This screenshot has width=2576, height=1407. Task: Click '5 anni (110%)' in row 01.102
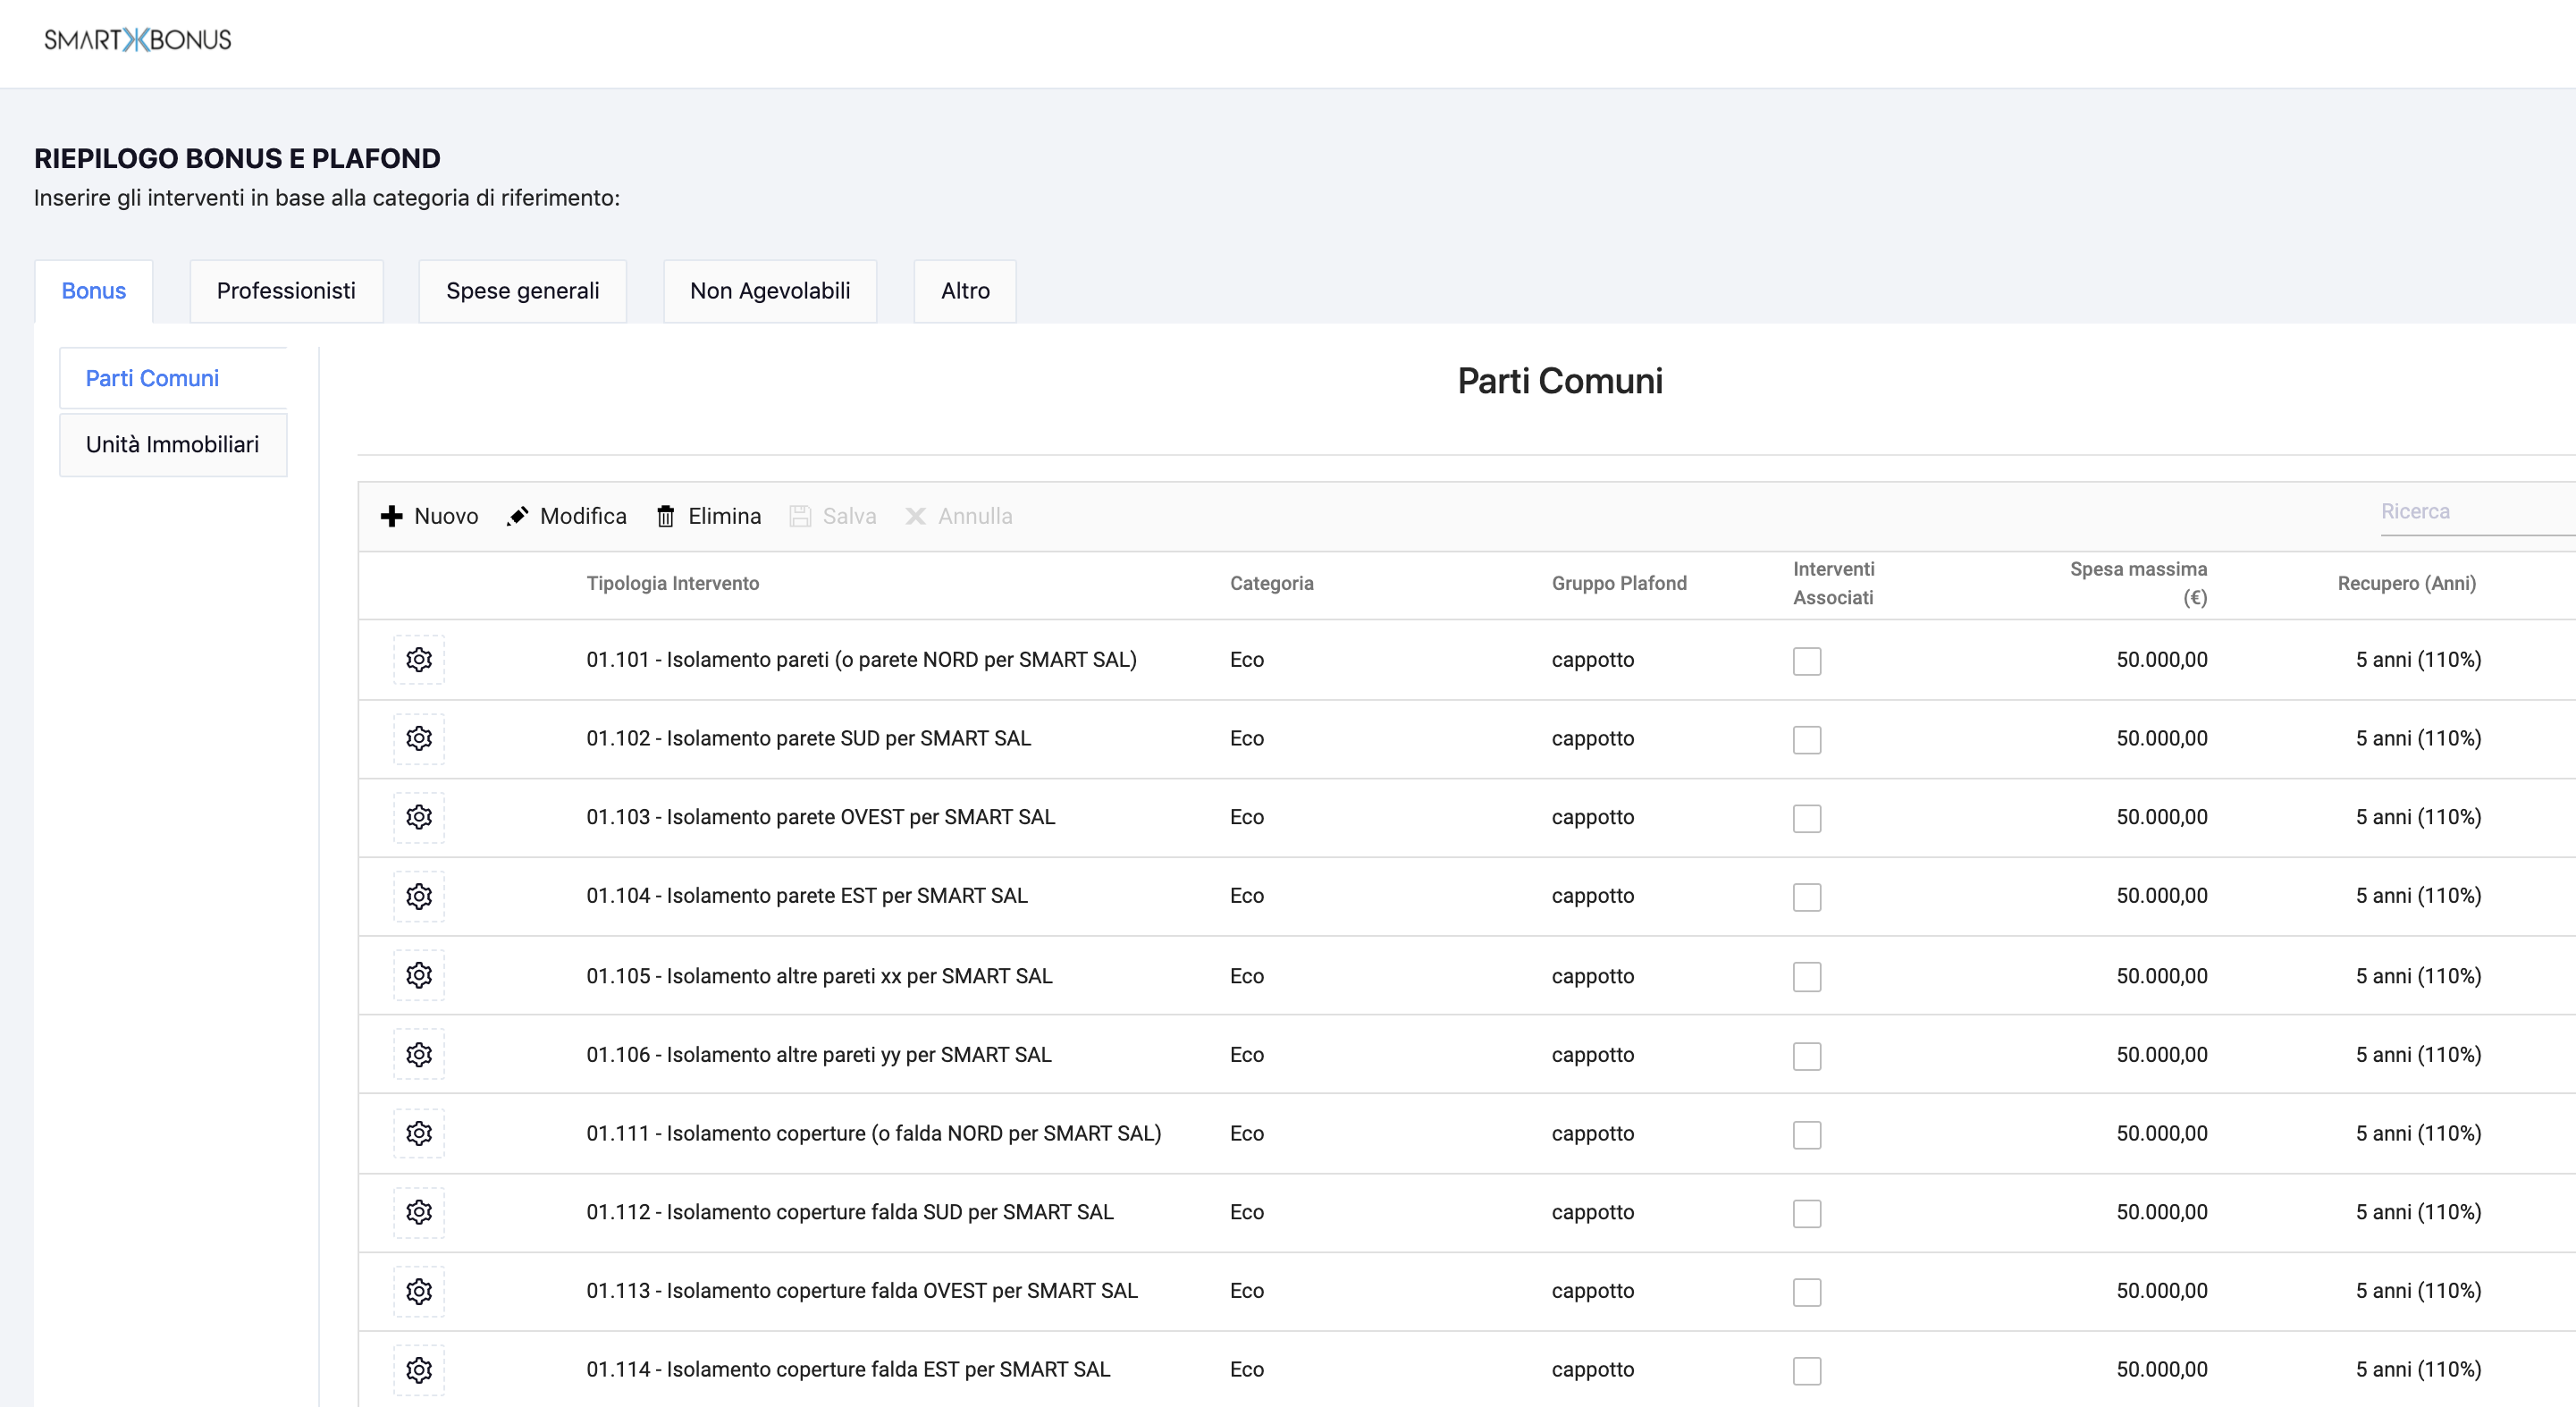click(x=2418, y=739)
